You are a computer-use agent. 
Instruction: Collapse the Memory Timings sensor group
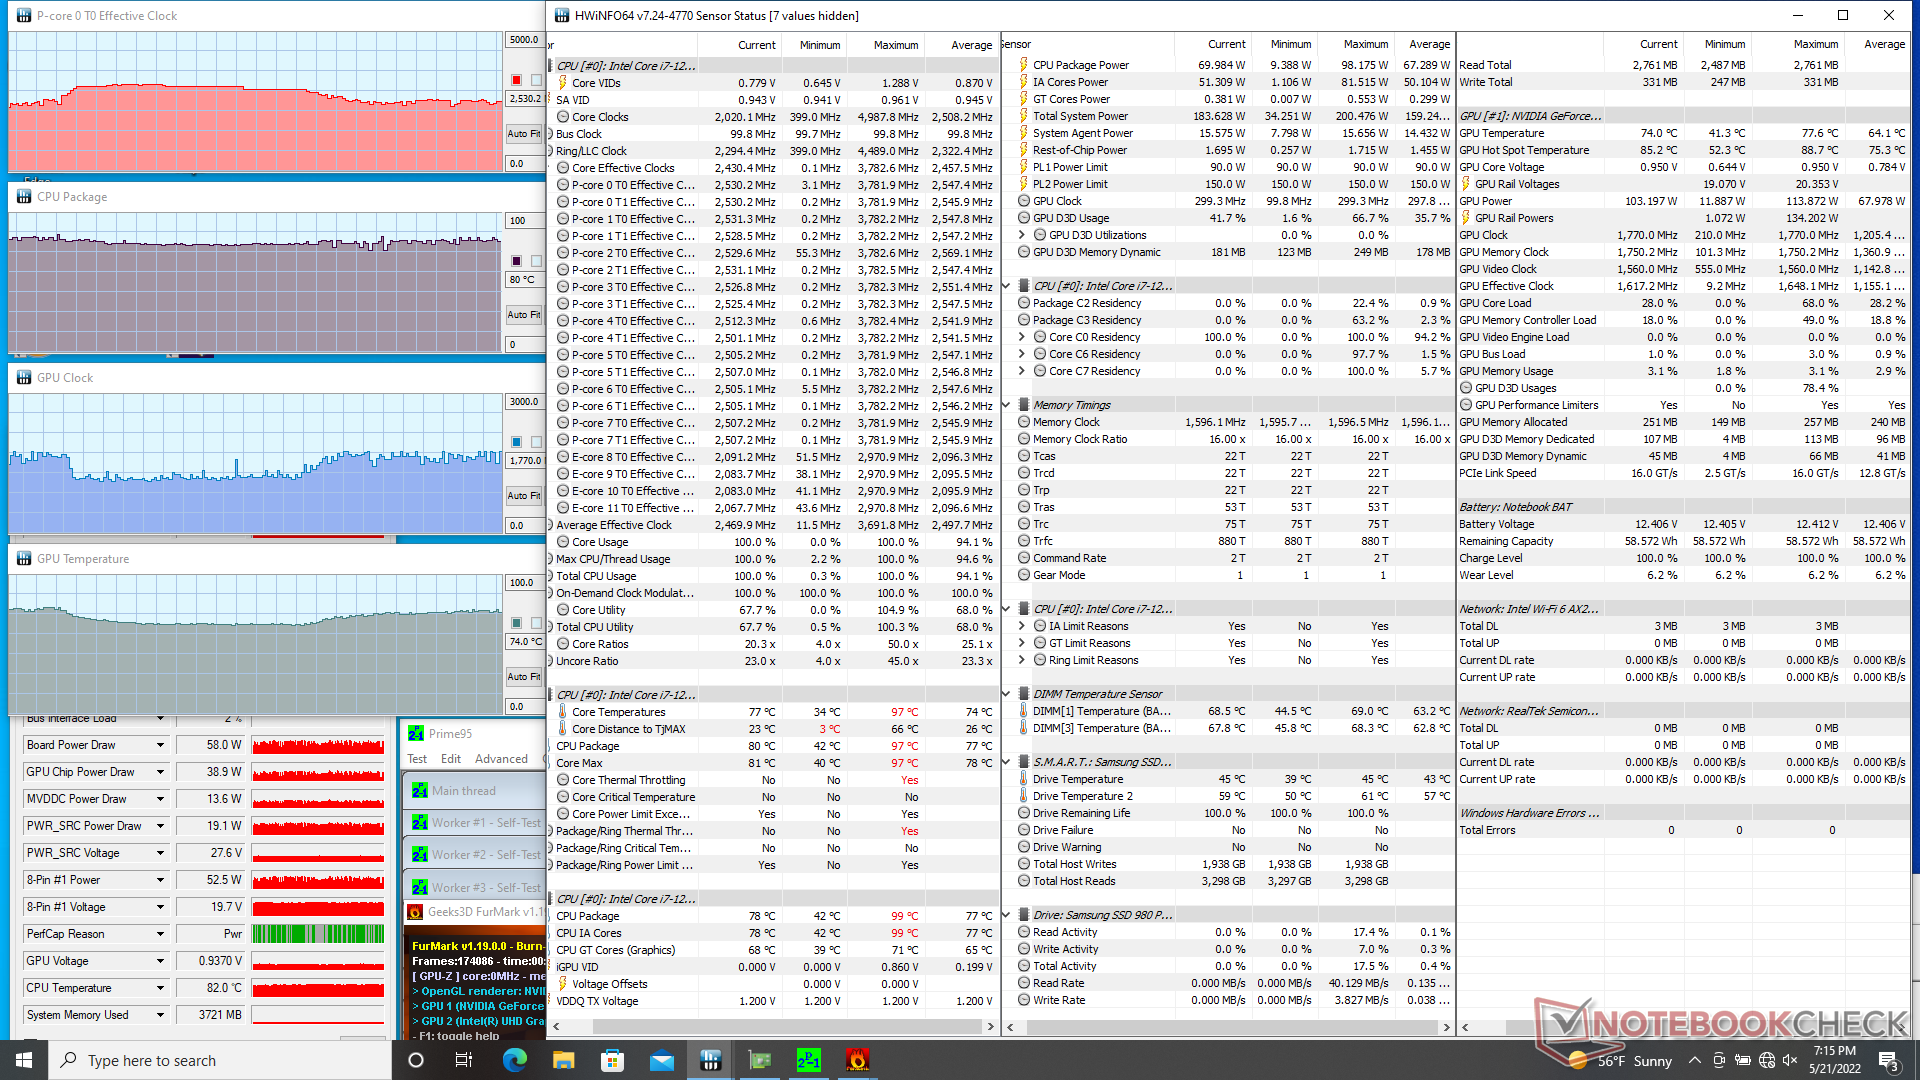click(1006, 405)
